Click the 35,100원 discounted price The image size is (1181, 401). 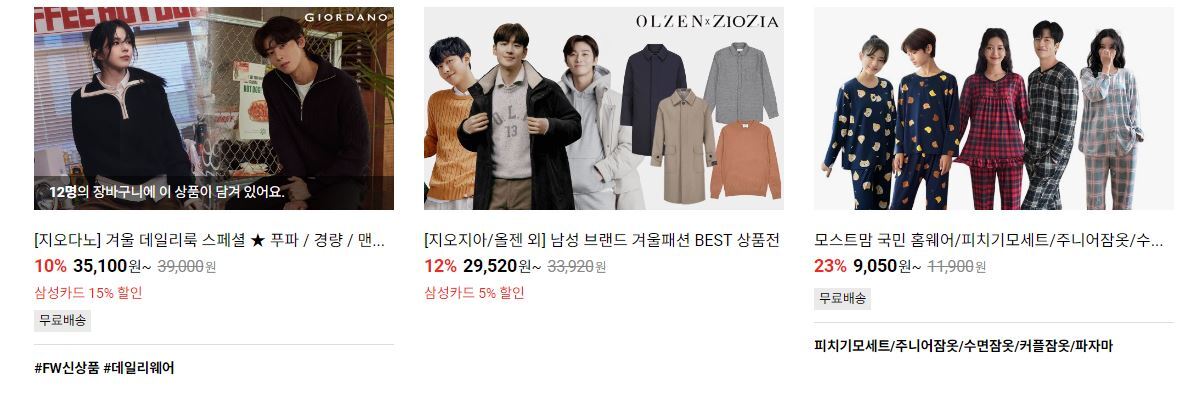point(113,266)
